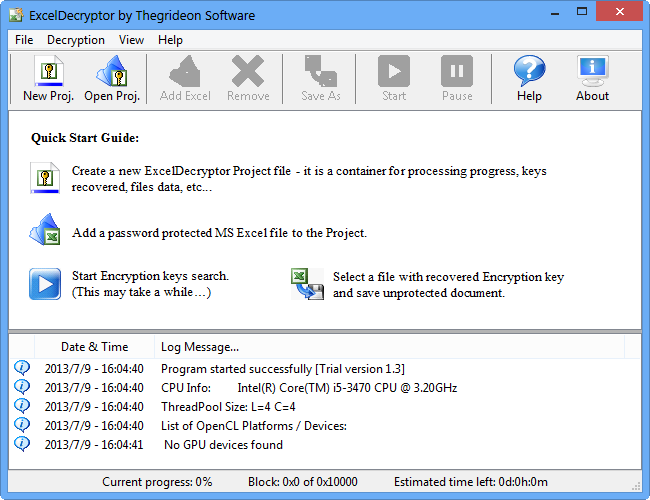The width and height of the screenshot is (650, 500).
Task: Select log row 'Program started successfully [Trial version 1.3]'
Action: pyautogui.click(x=325, y=369)
